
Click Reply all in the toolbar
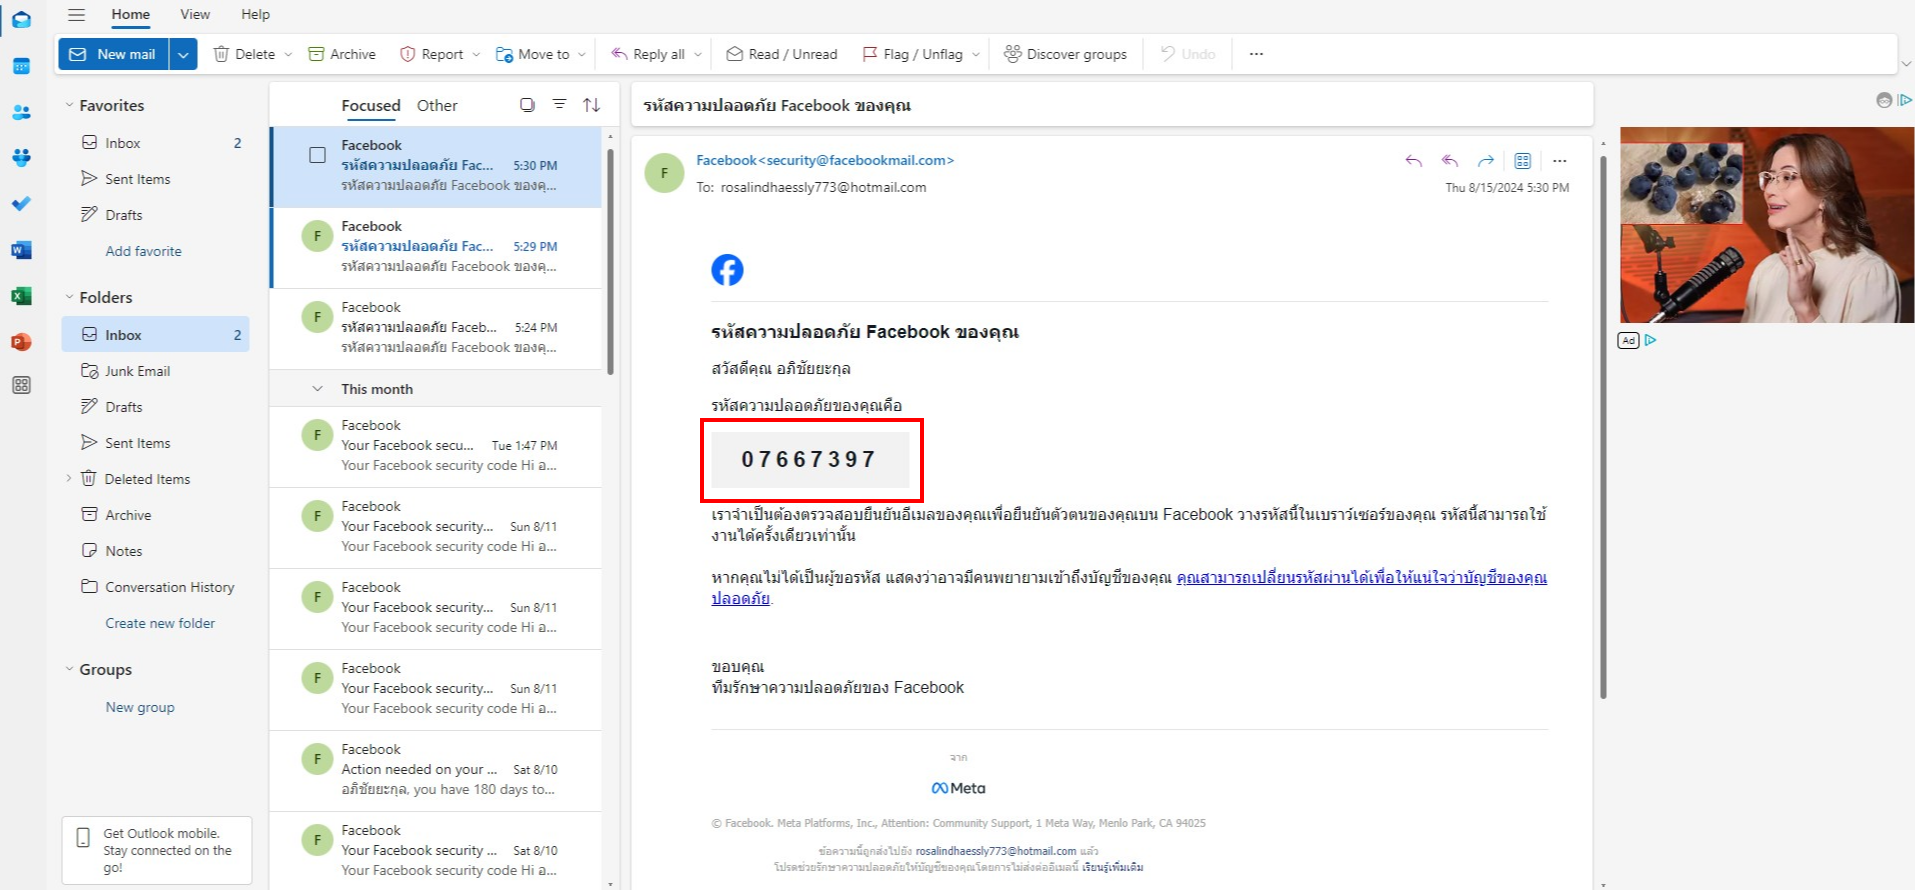coord(648,54)
